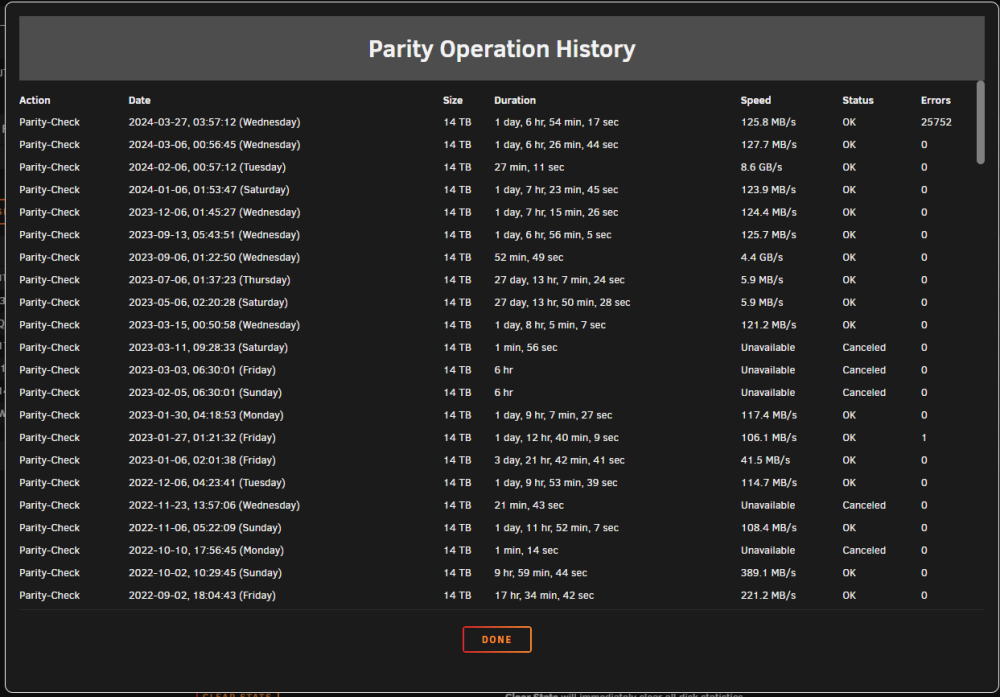Select date 2023-03-03, 06:30:01 (Friday)
The width and height of the screenshot is (1000, 697).
tap(202, 370)
